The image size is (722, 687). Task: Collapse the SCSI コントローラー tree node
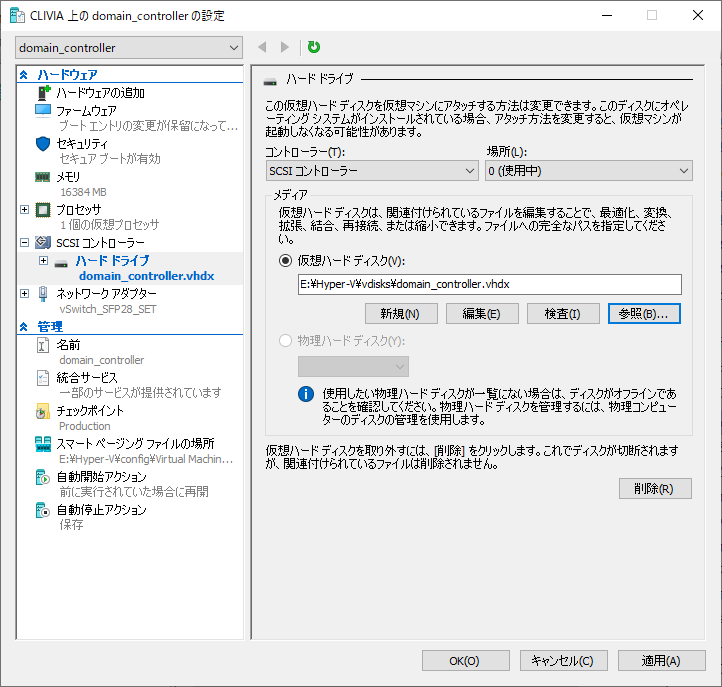[x=25, y=242]
